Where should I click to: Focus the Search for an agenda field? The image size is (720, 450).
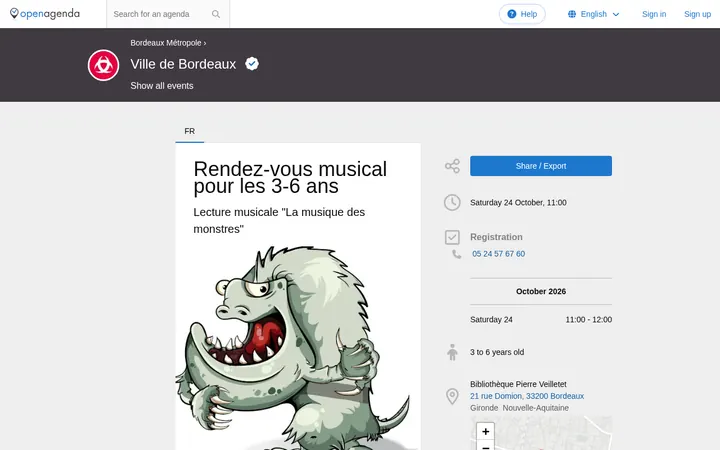tap(161, 14)
